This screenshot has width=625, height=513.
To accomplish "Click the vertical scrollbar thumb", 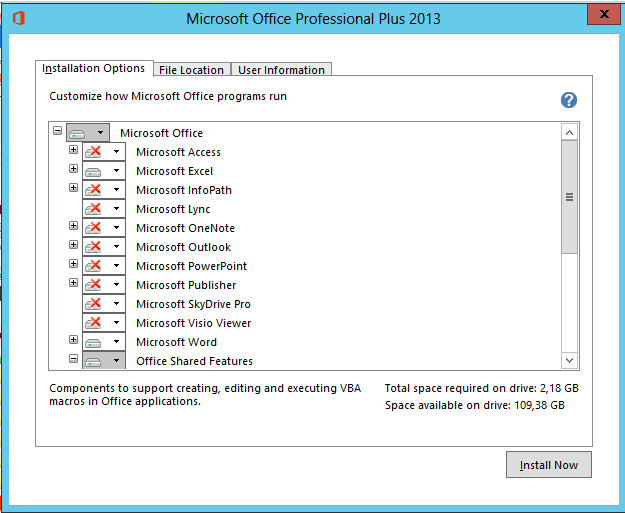I will (x=570, y=197).
